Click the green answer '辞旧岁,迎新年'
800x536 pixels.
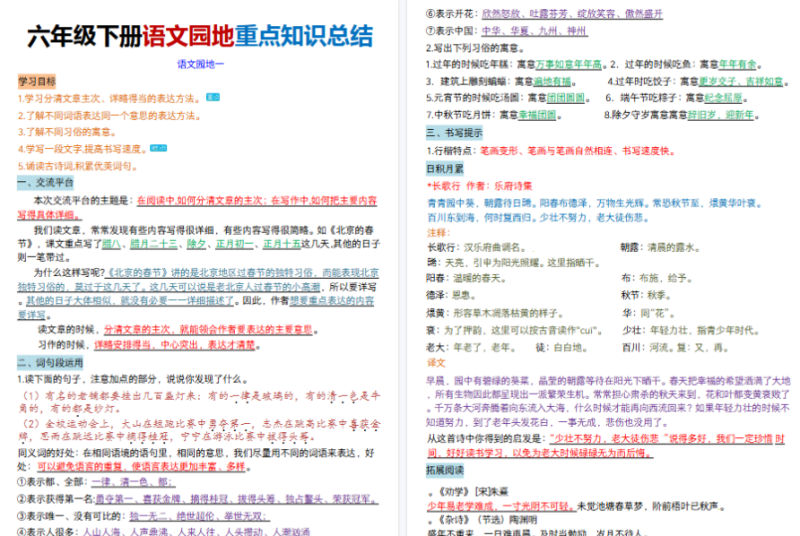click(x=720, y=115)
